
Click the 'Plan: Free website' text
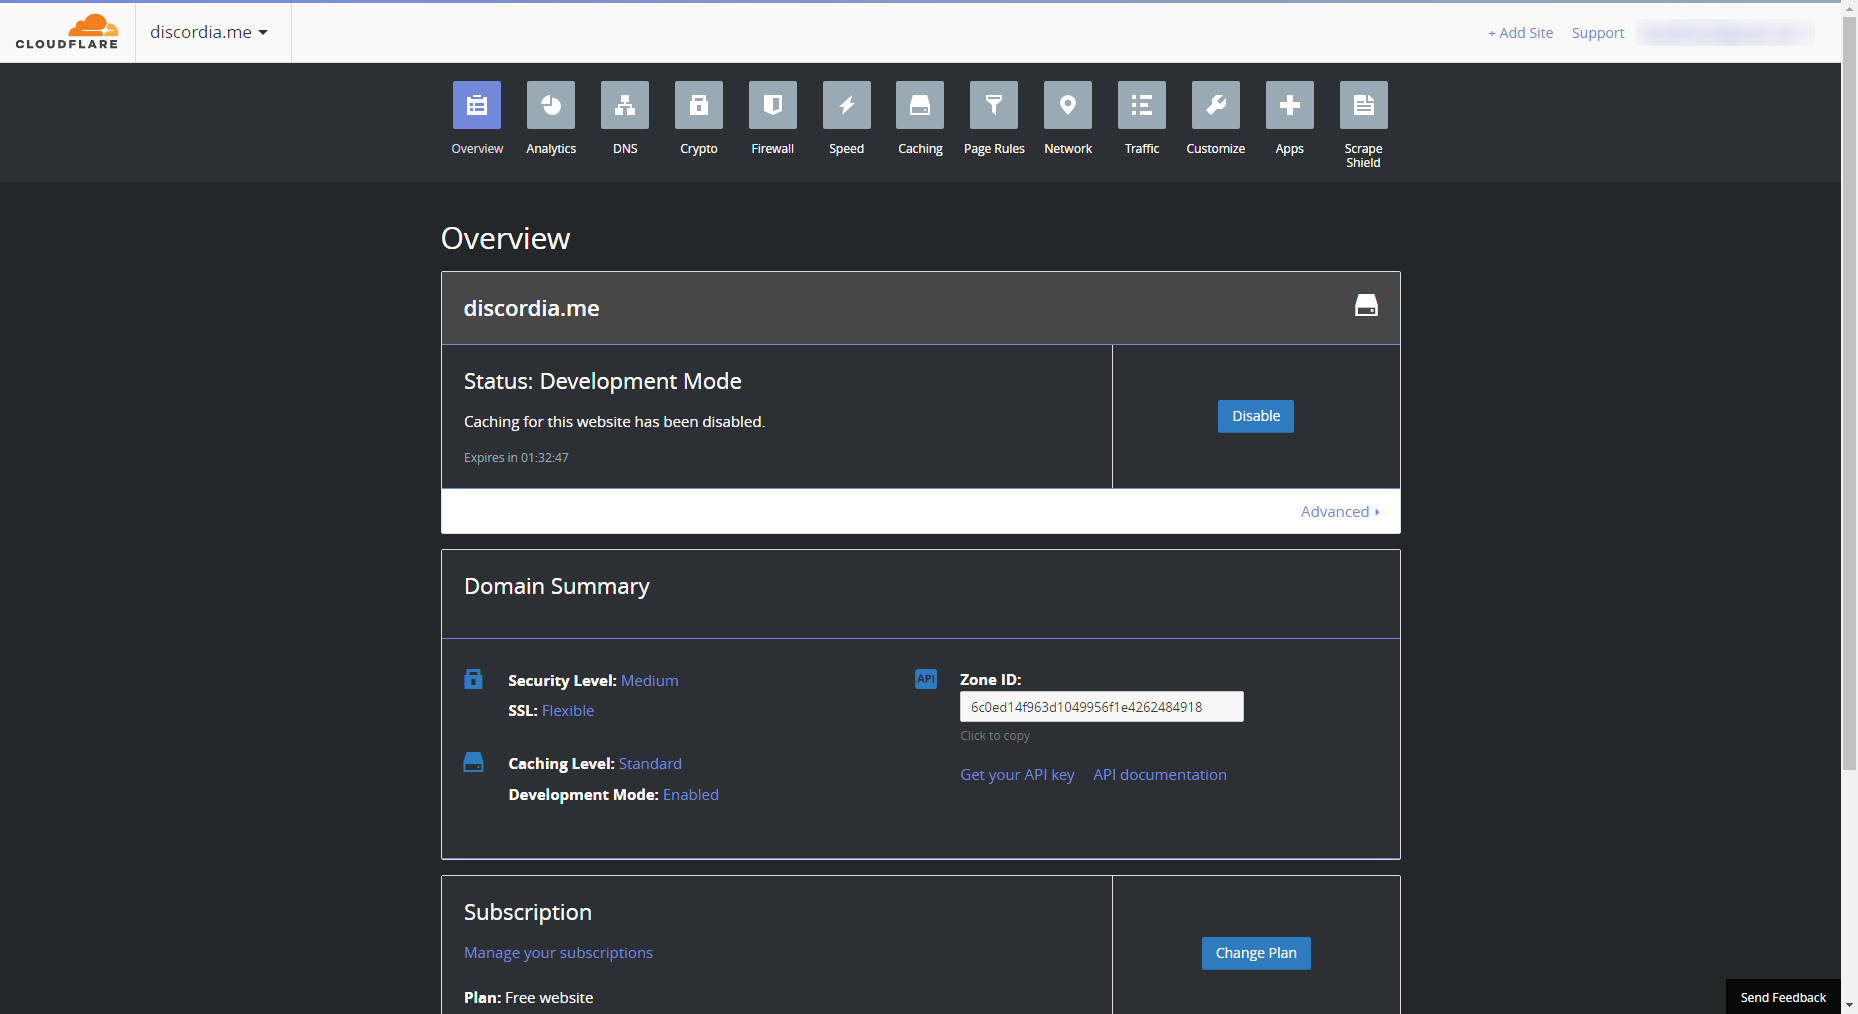[529, 998]
